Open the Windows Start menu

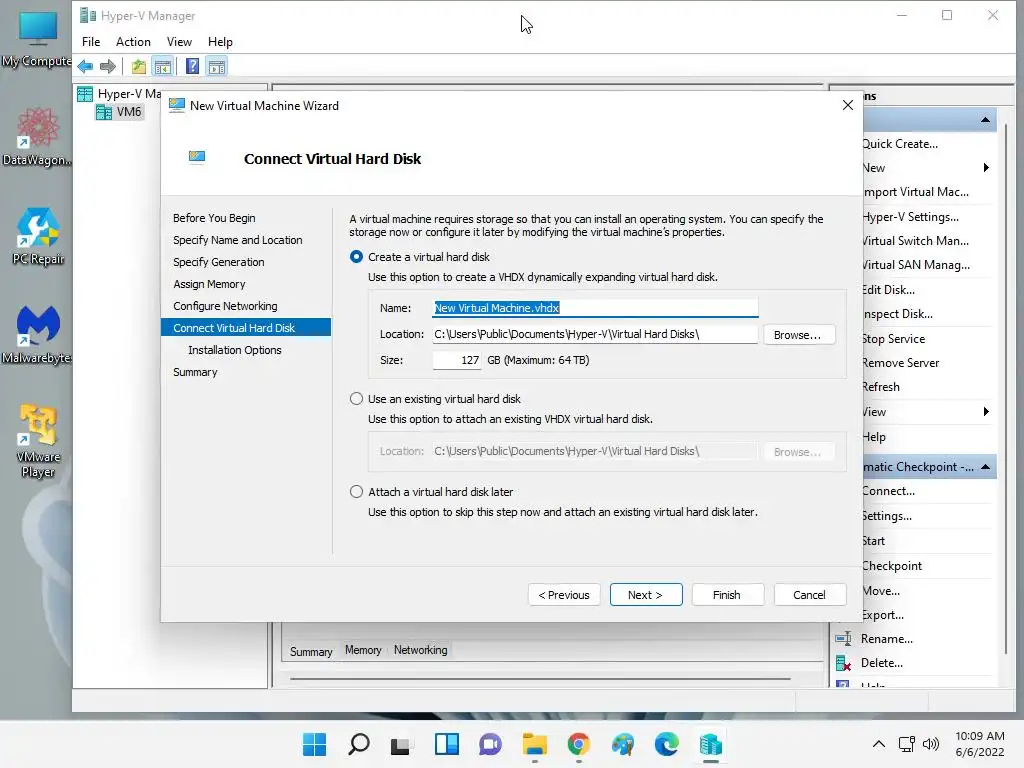coord(314,744)
